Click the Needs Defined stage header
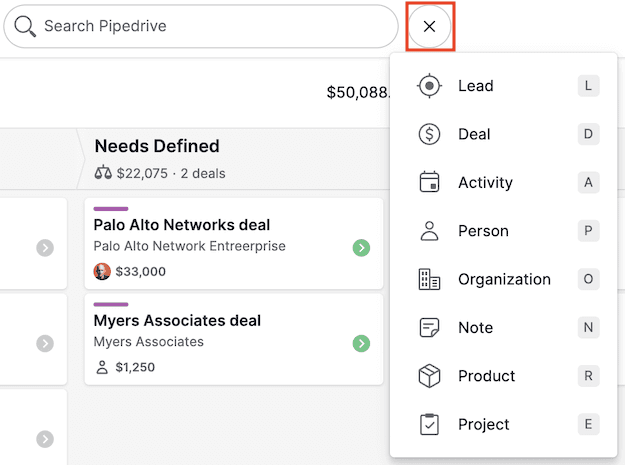Screen dimensions: 625x465 (x=157, y=147)
